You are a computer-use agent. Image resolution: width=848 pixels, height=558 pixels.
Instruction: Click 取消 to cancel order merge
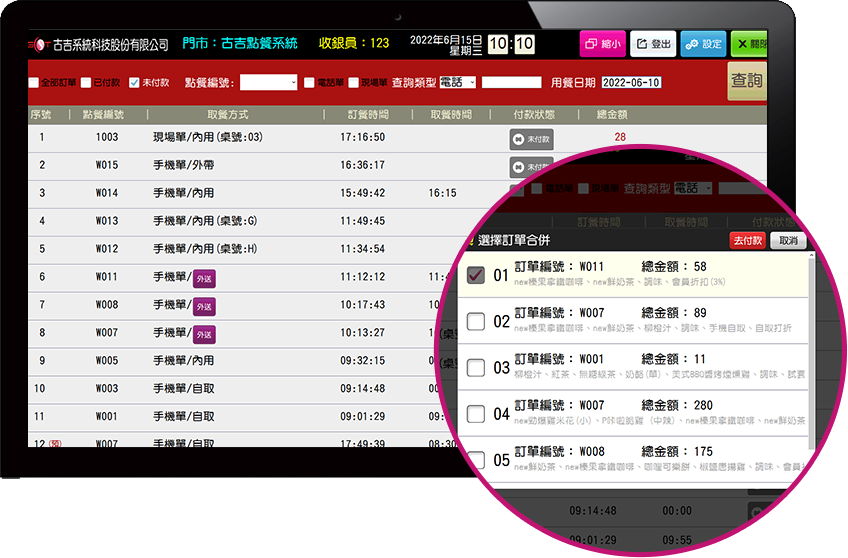coord(789,241)
